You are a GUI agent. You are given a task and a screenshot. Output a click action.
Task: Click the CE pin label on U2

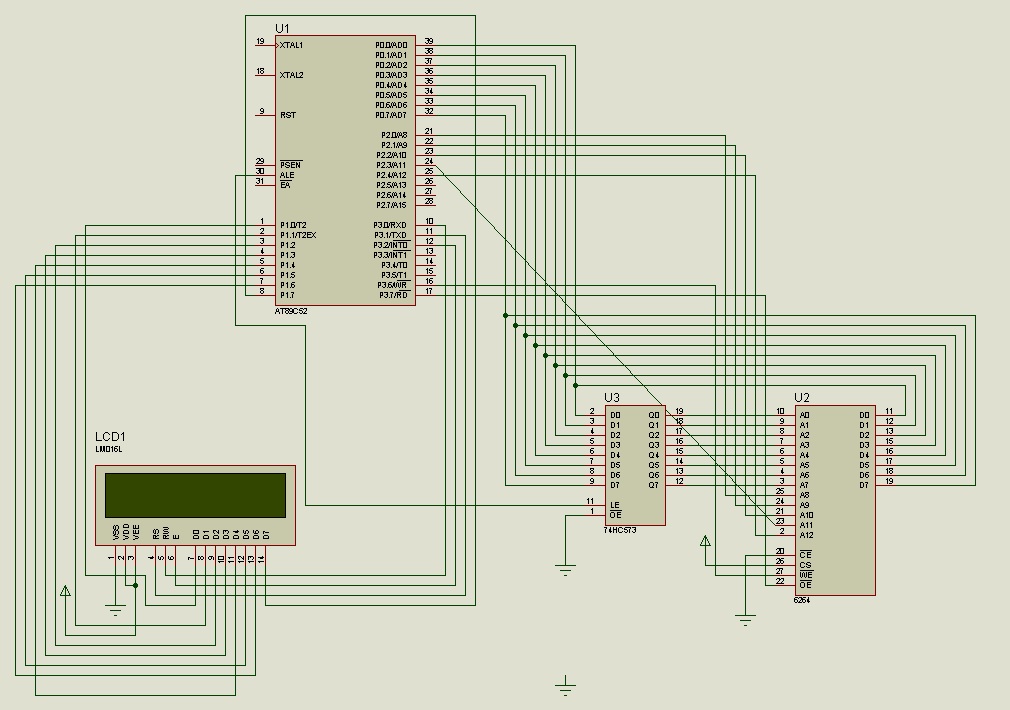pos(805,555)
